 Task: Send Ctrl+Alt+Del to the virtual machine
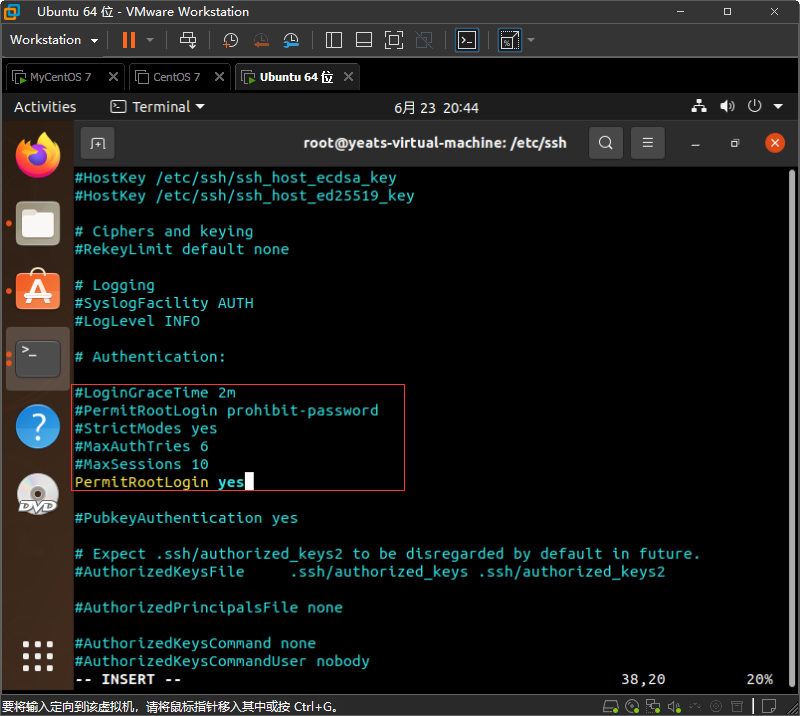[x=189, y=40]
